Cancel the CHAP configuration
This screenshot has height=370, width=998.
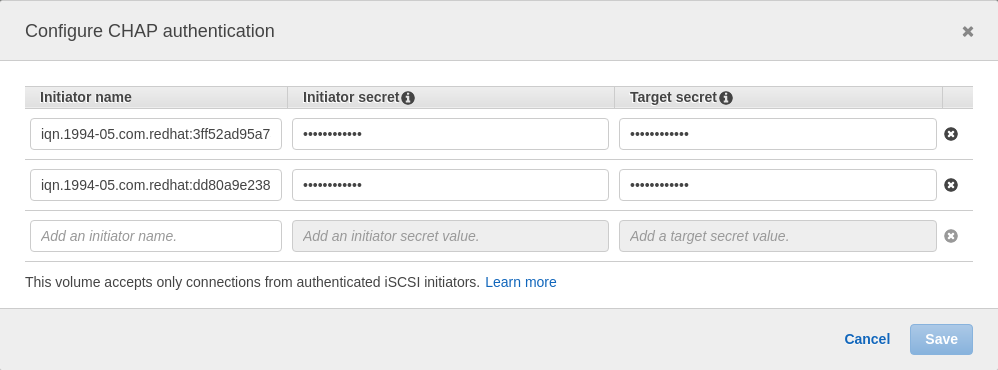point(867,339)
